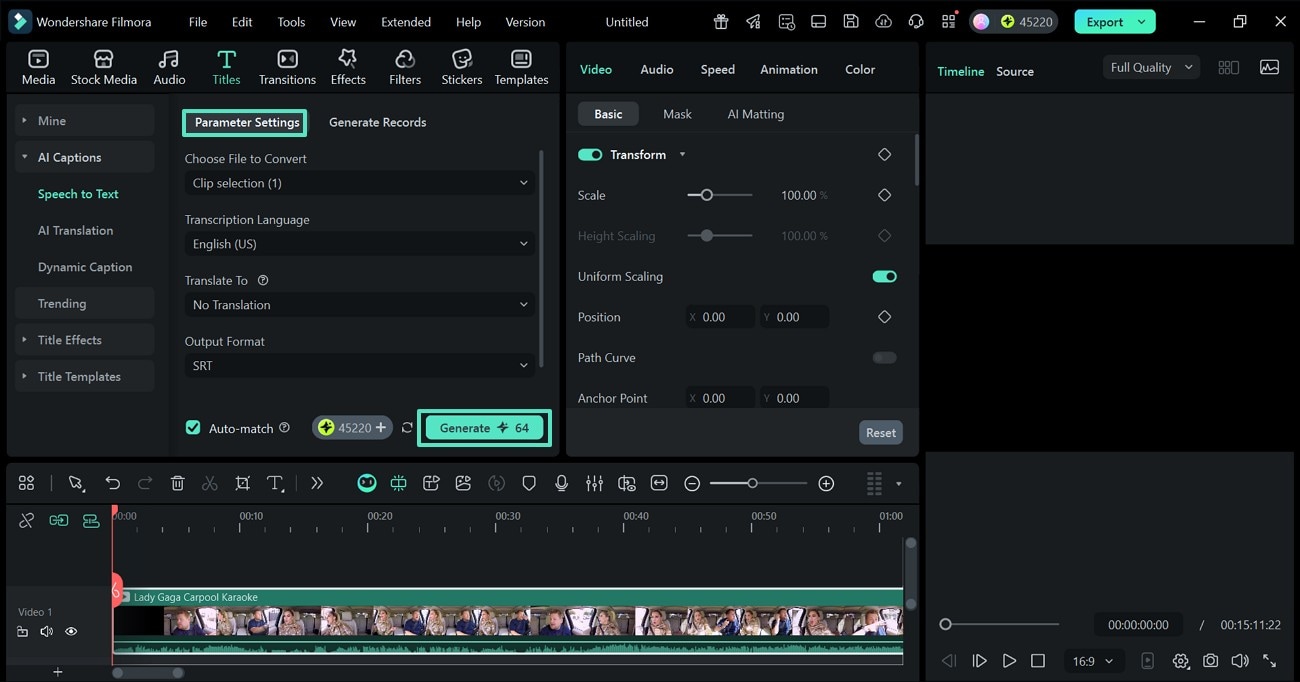Delete the selected clip with the trash icon
This screenshot has height=682, width=1300.
(177, 483)
